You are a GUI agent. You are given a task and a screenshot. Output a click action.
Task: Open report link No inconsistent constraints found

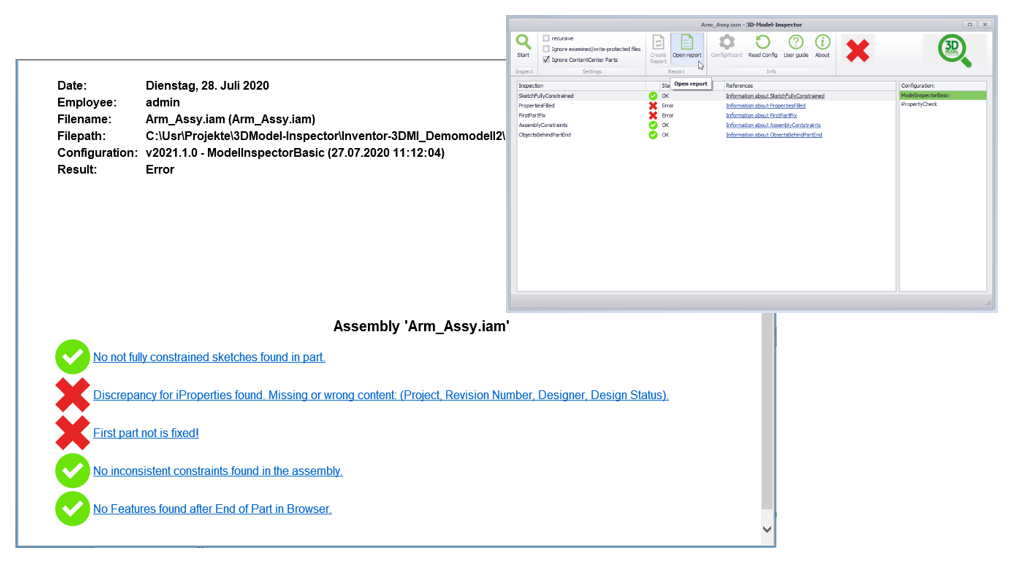pyautogui.click(x=218, y=471)
